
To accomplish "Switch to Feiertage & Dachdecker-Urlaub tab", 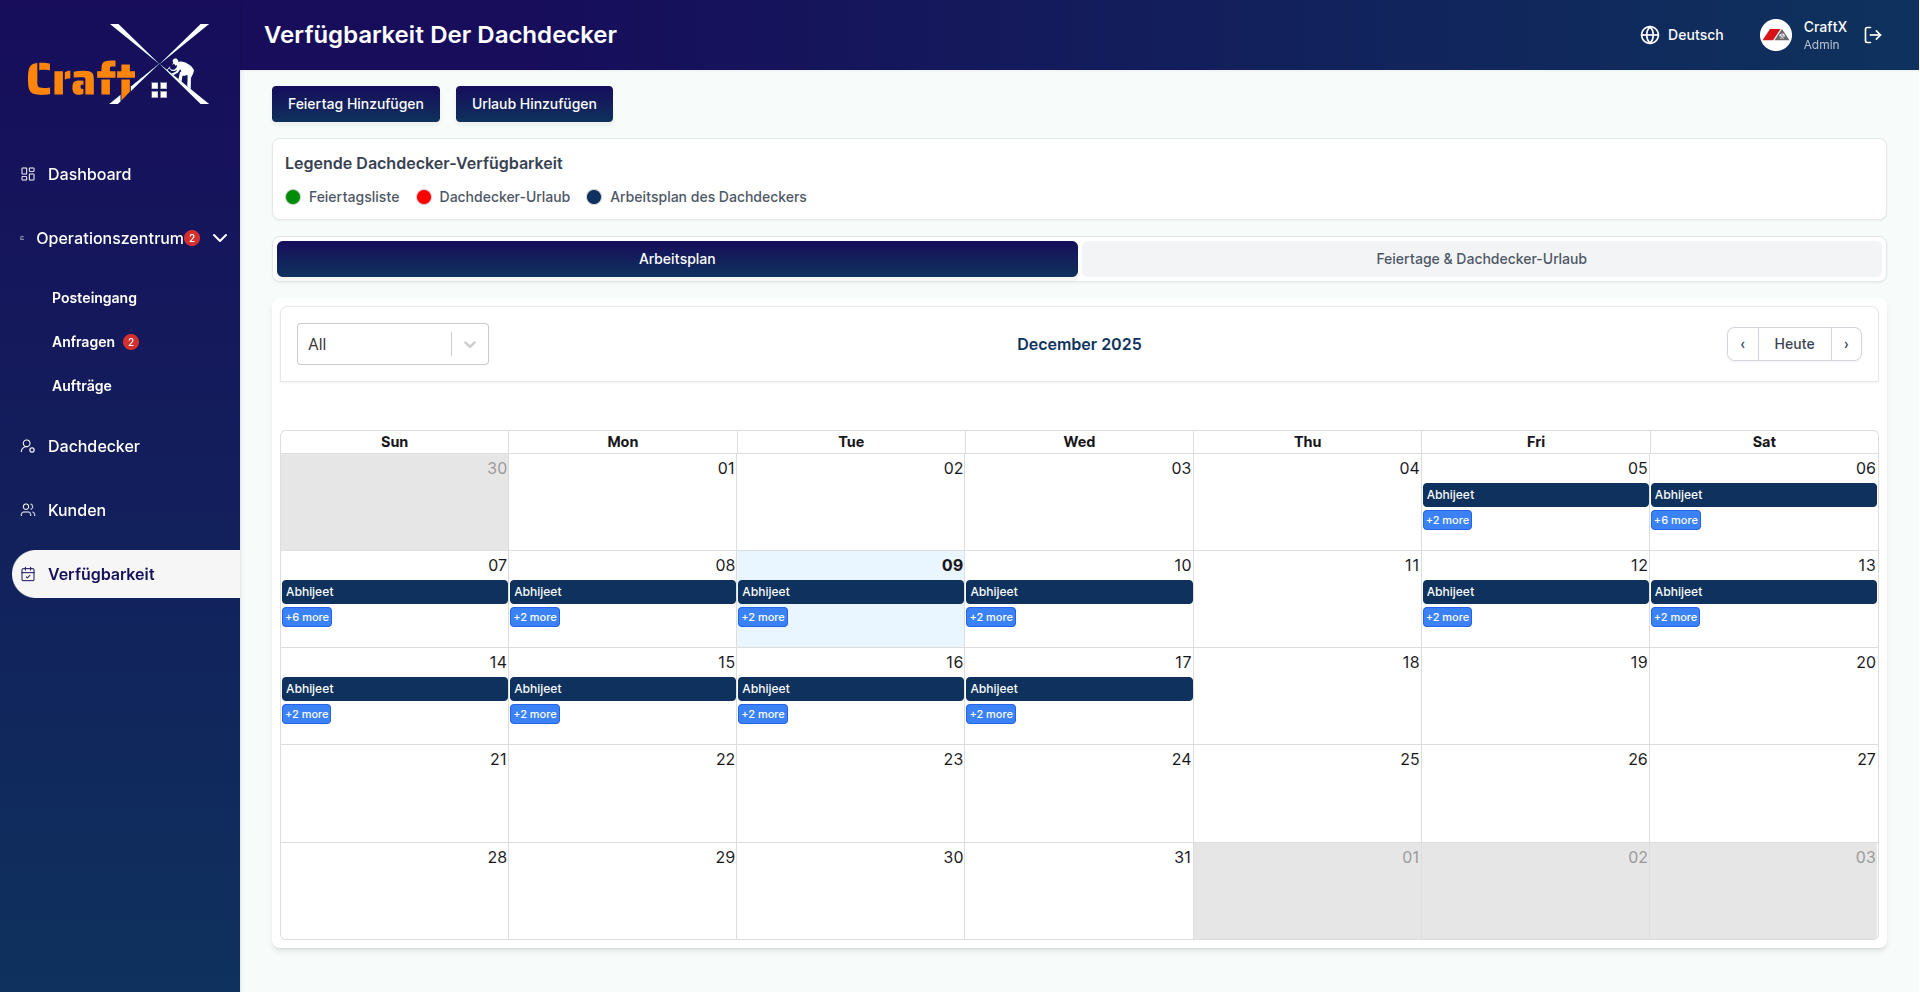I will 1481,258.
